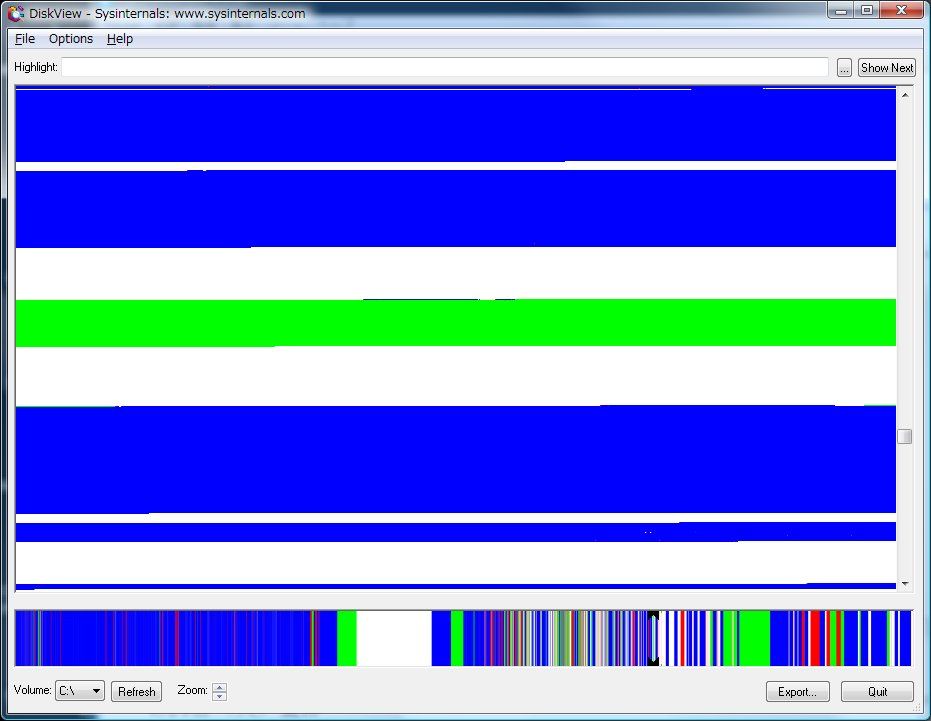Click the scroll up arrow of cluster view
The width and height of the screenshot is (931, 721).
(905, 95)
